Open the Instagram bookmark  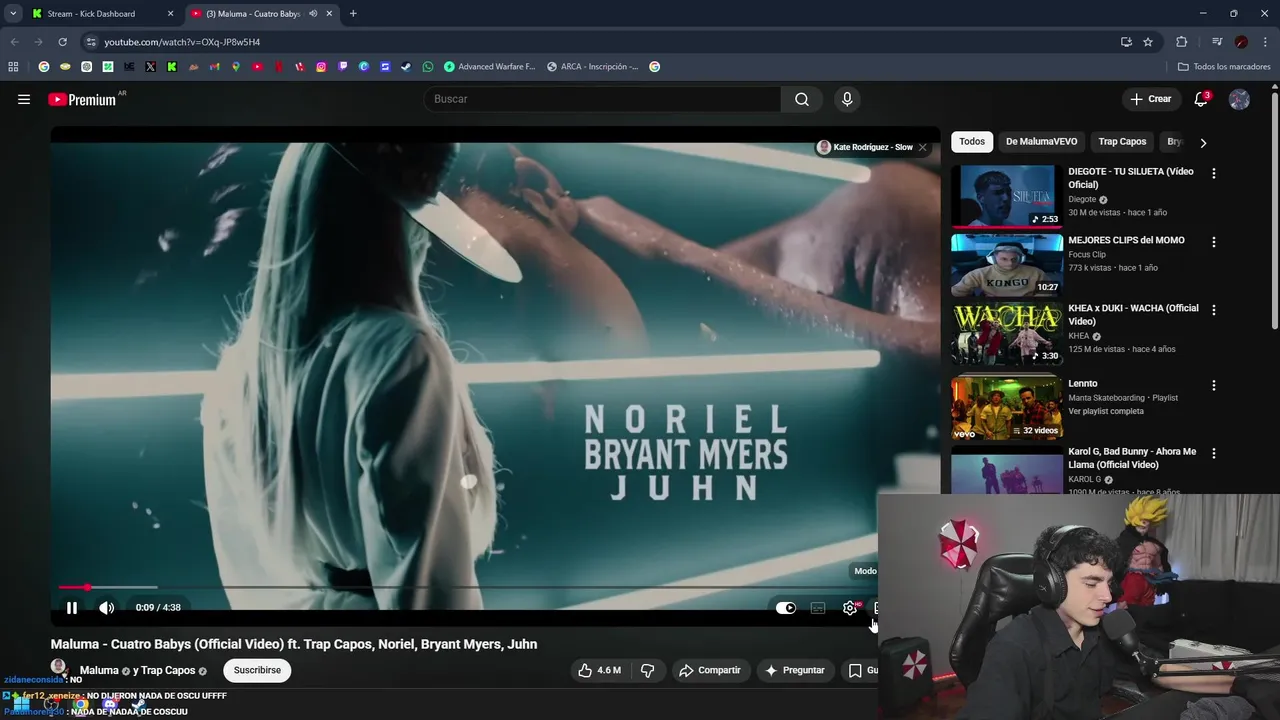321,67
